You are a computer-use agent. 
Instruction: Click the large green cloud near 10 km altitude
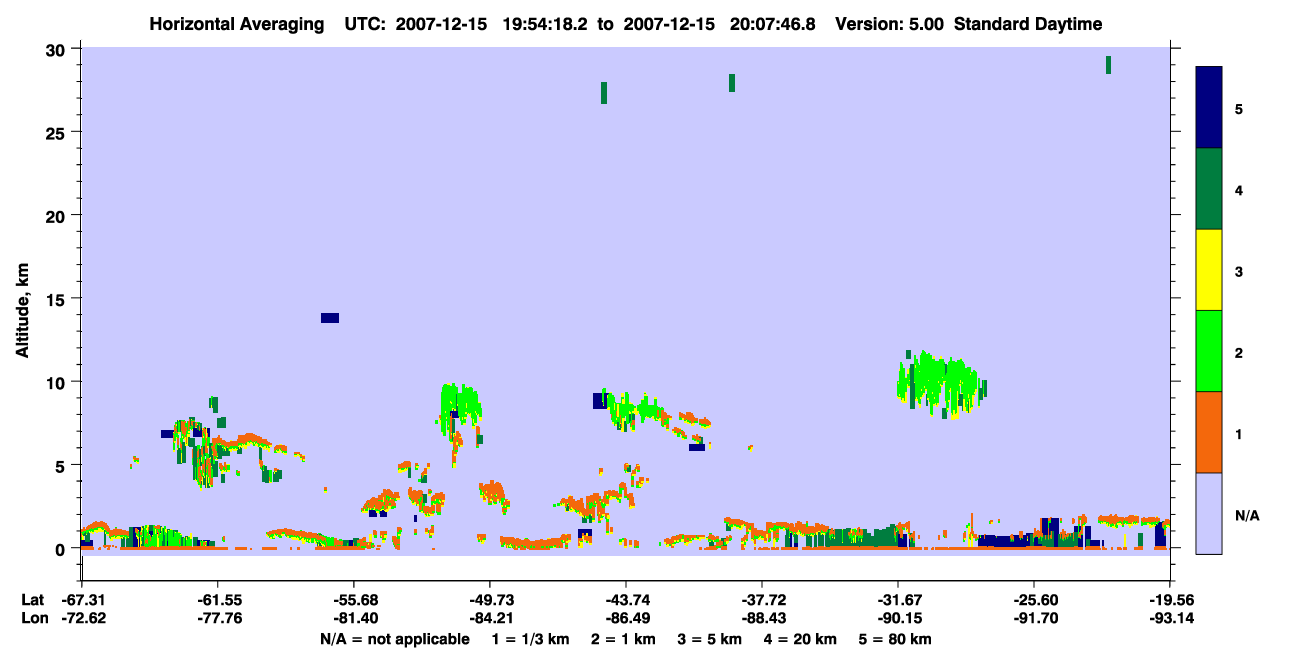pyautogui.click(x=942, y=384)
